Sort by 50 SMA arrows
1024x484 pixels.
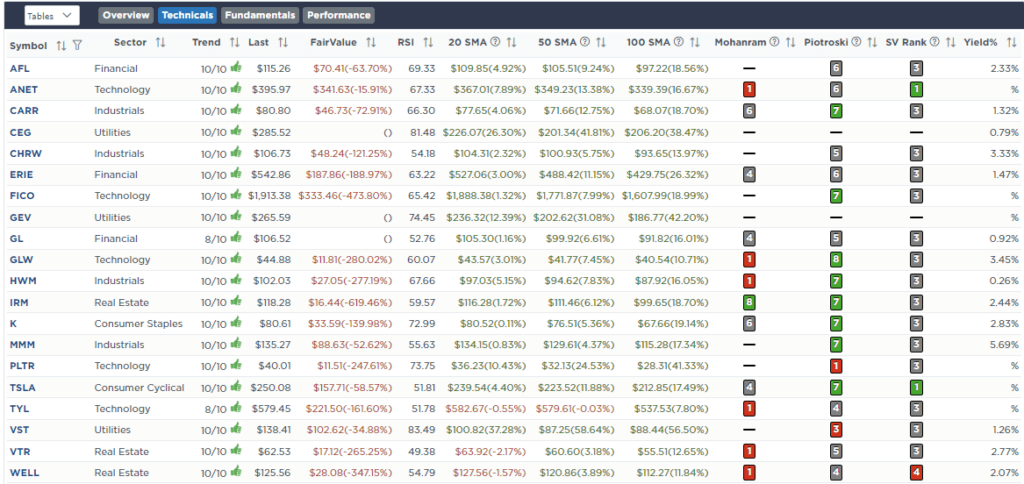pos(601,42)
